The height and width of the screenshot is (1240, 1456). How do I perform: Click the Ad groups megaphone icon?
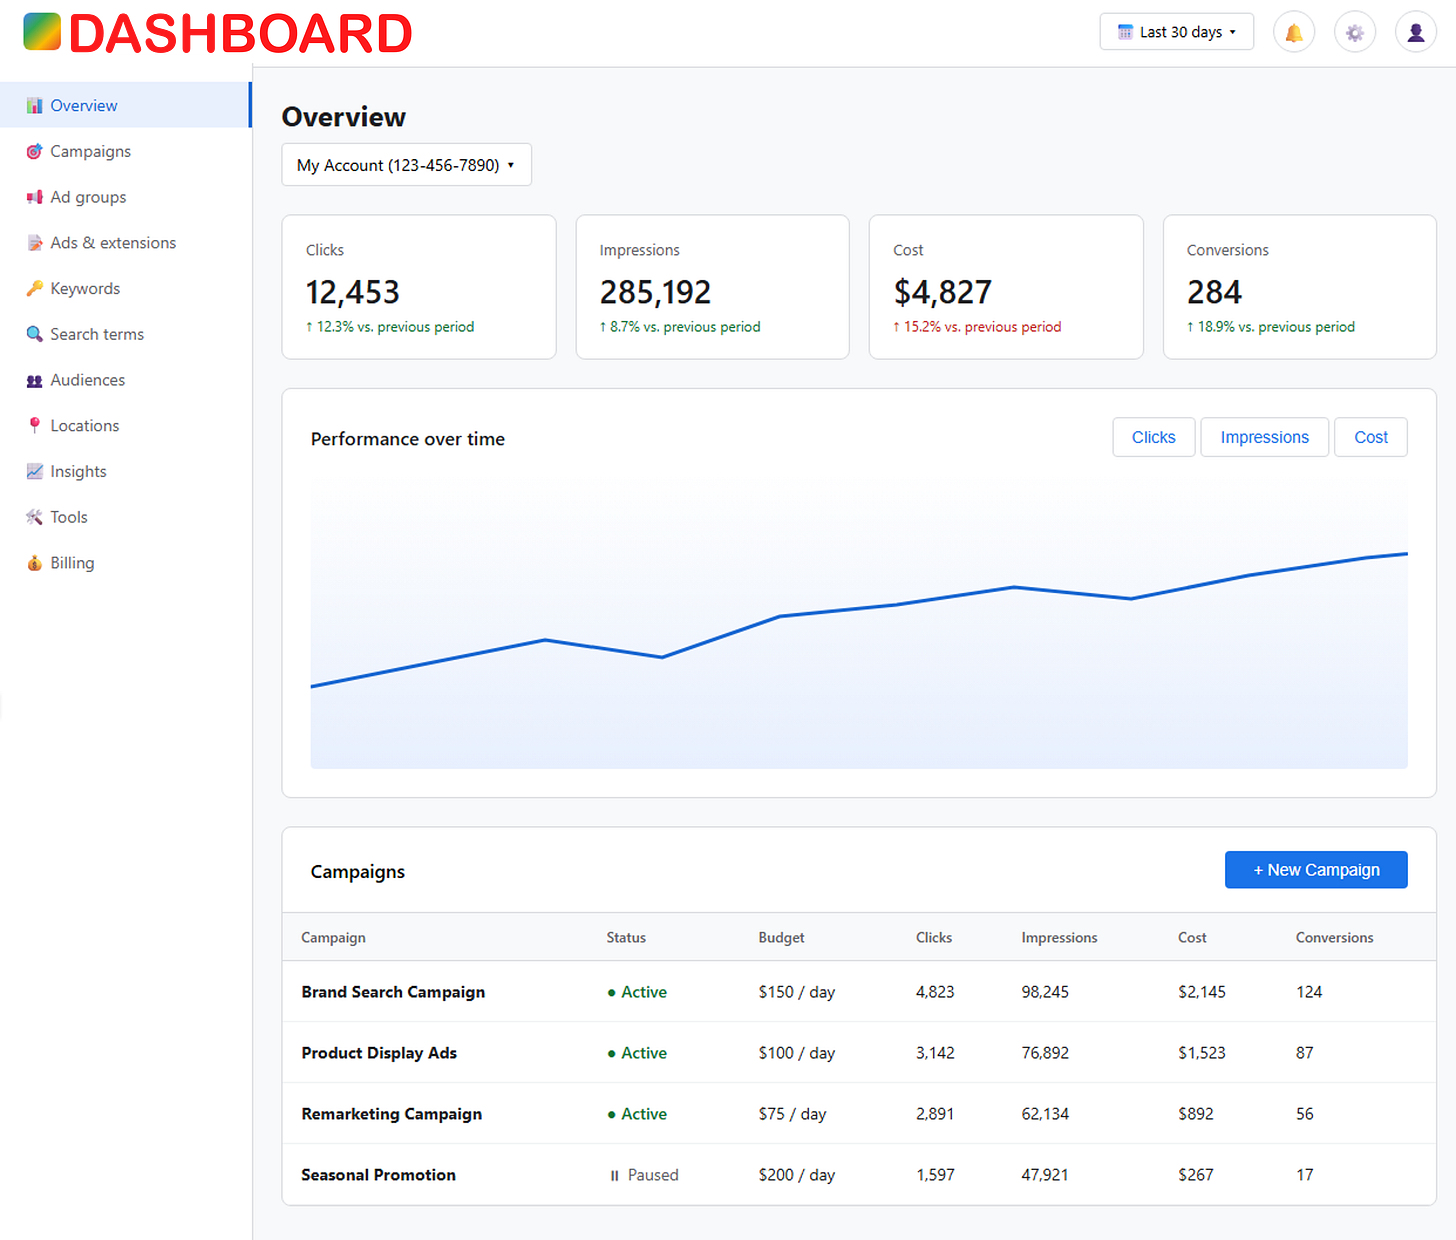coord(35,197)
